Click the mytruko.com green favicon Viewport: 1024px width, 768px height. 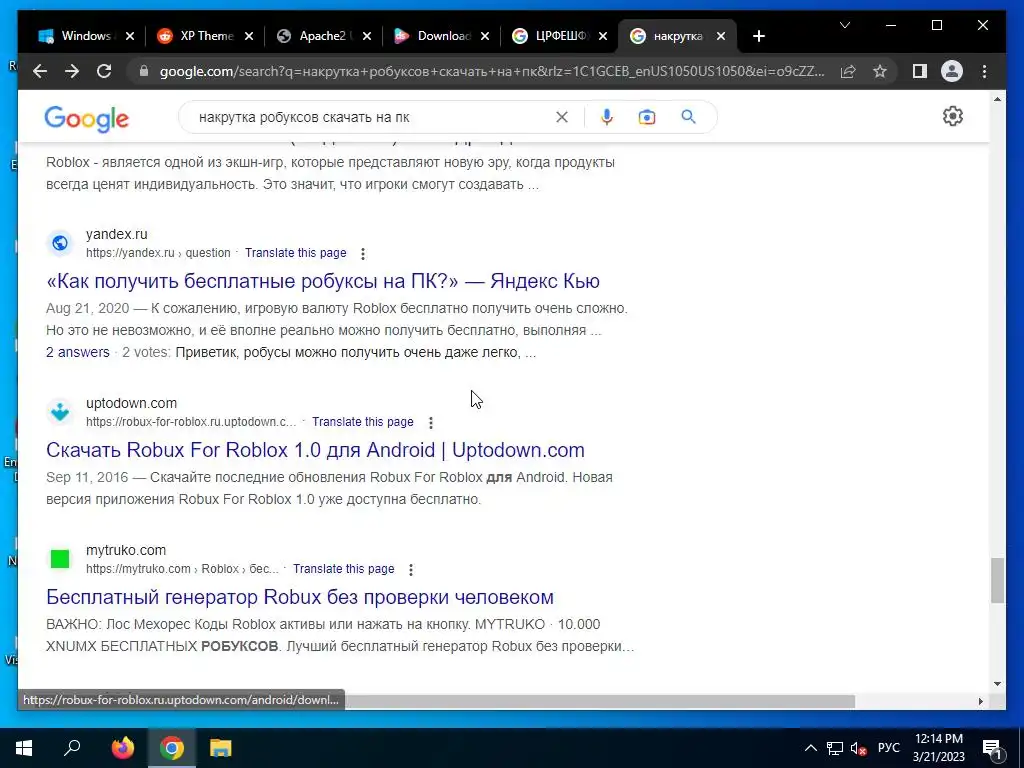pyautogui.click(x=60, y=559)
